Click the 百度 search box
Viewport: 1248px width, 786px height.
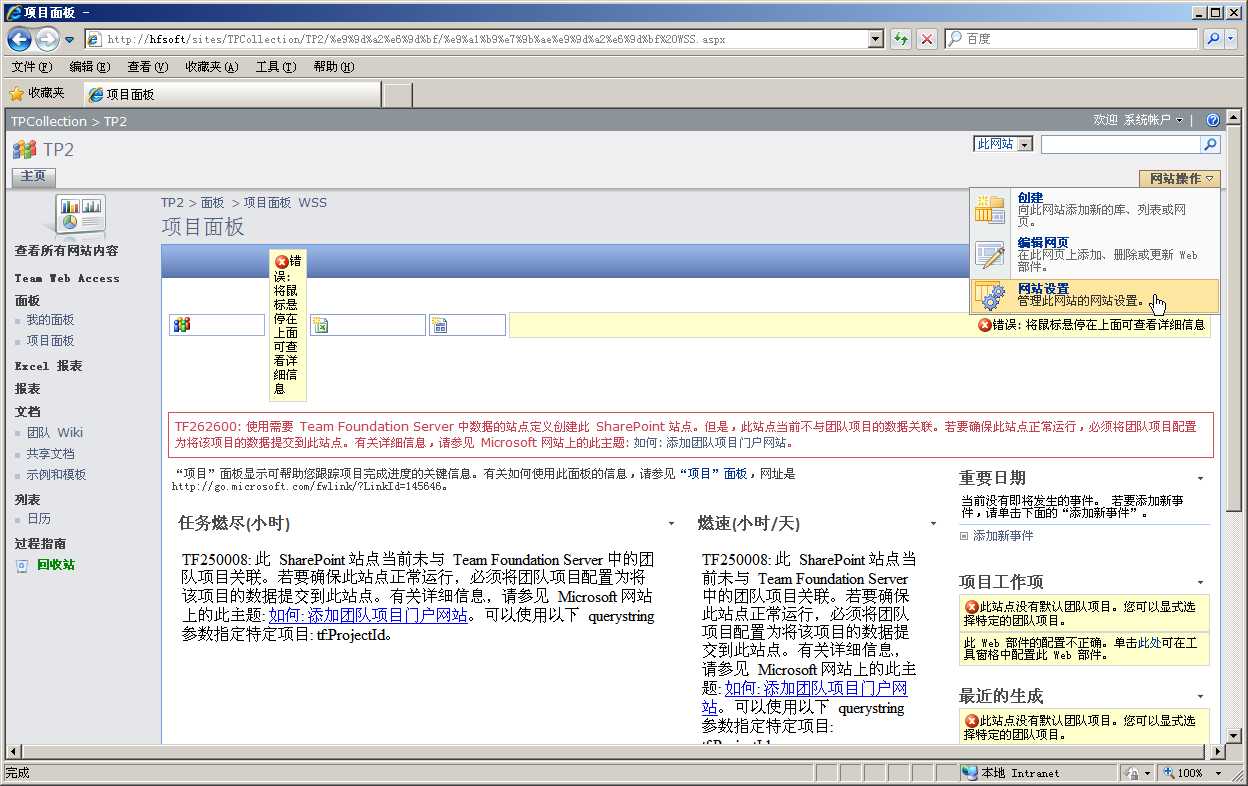(1070, 39)
